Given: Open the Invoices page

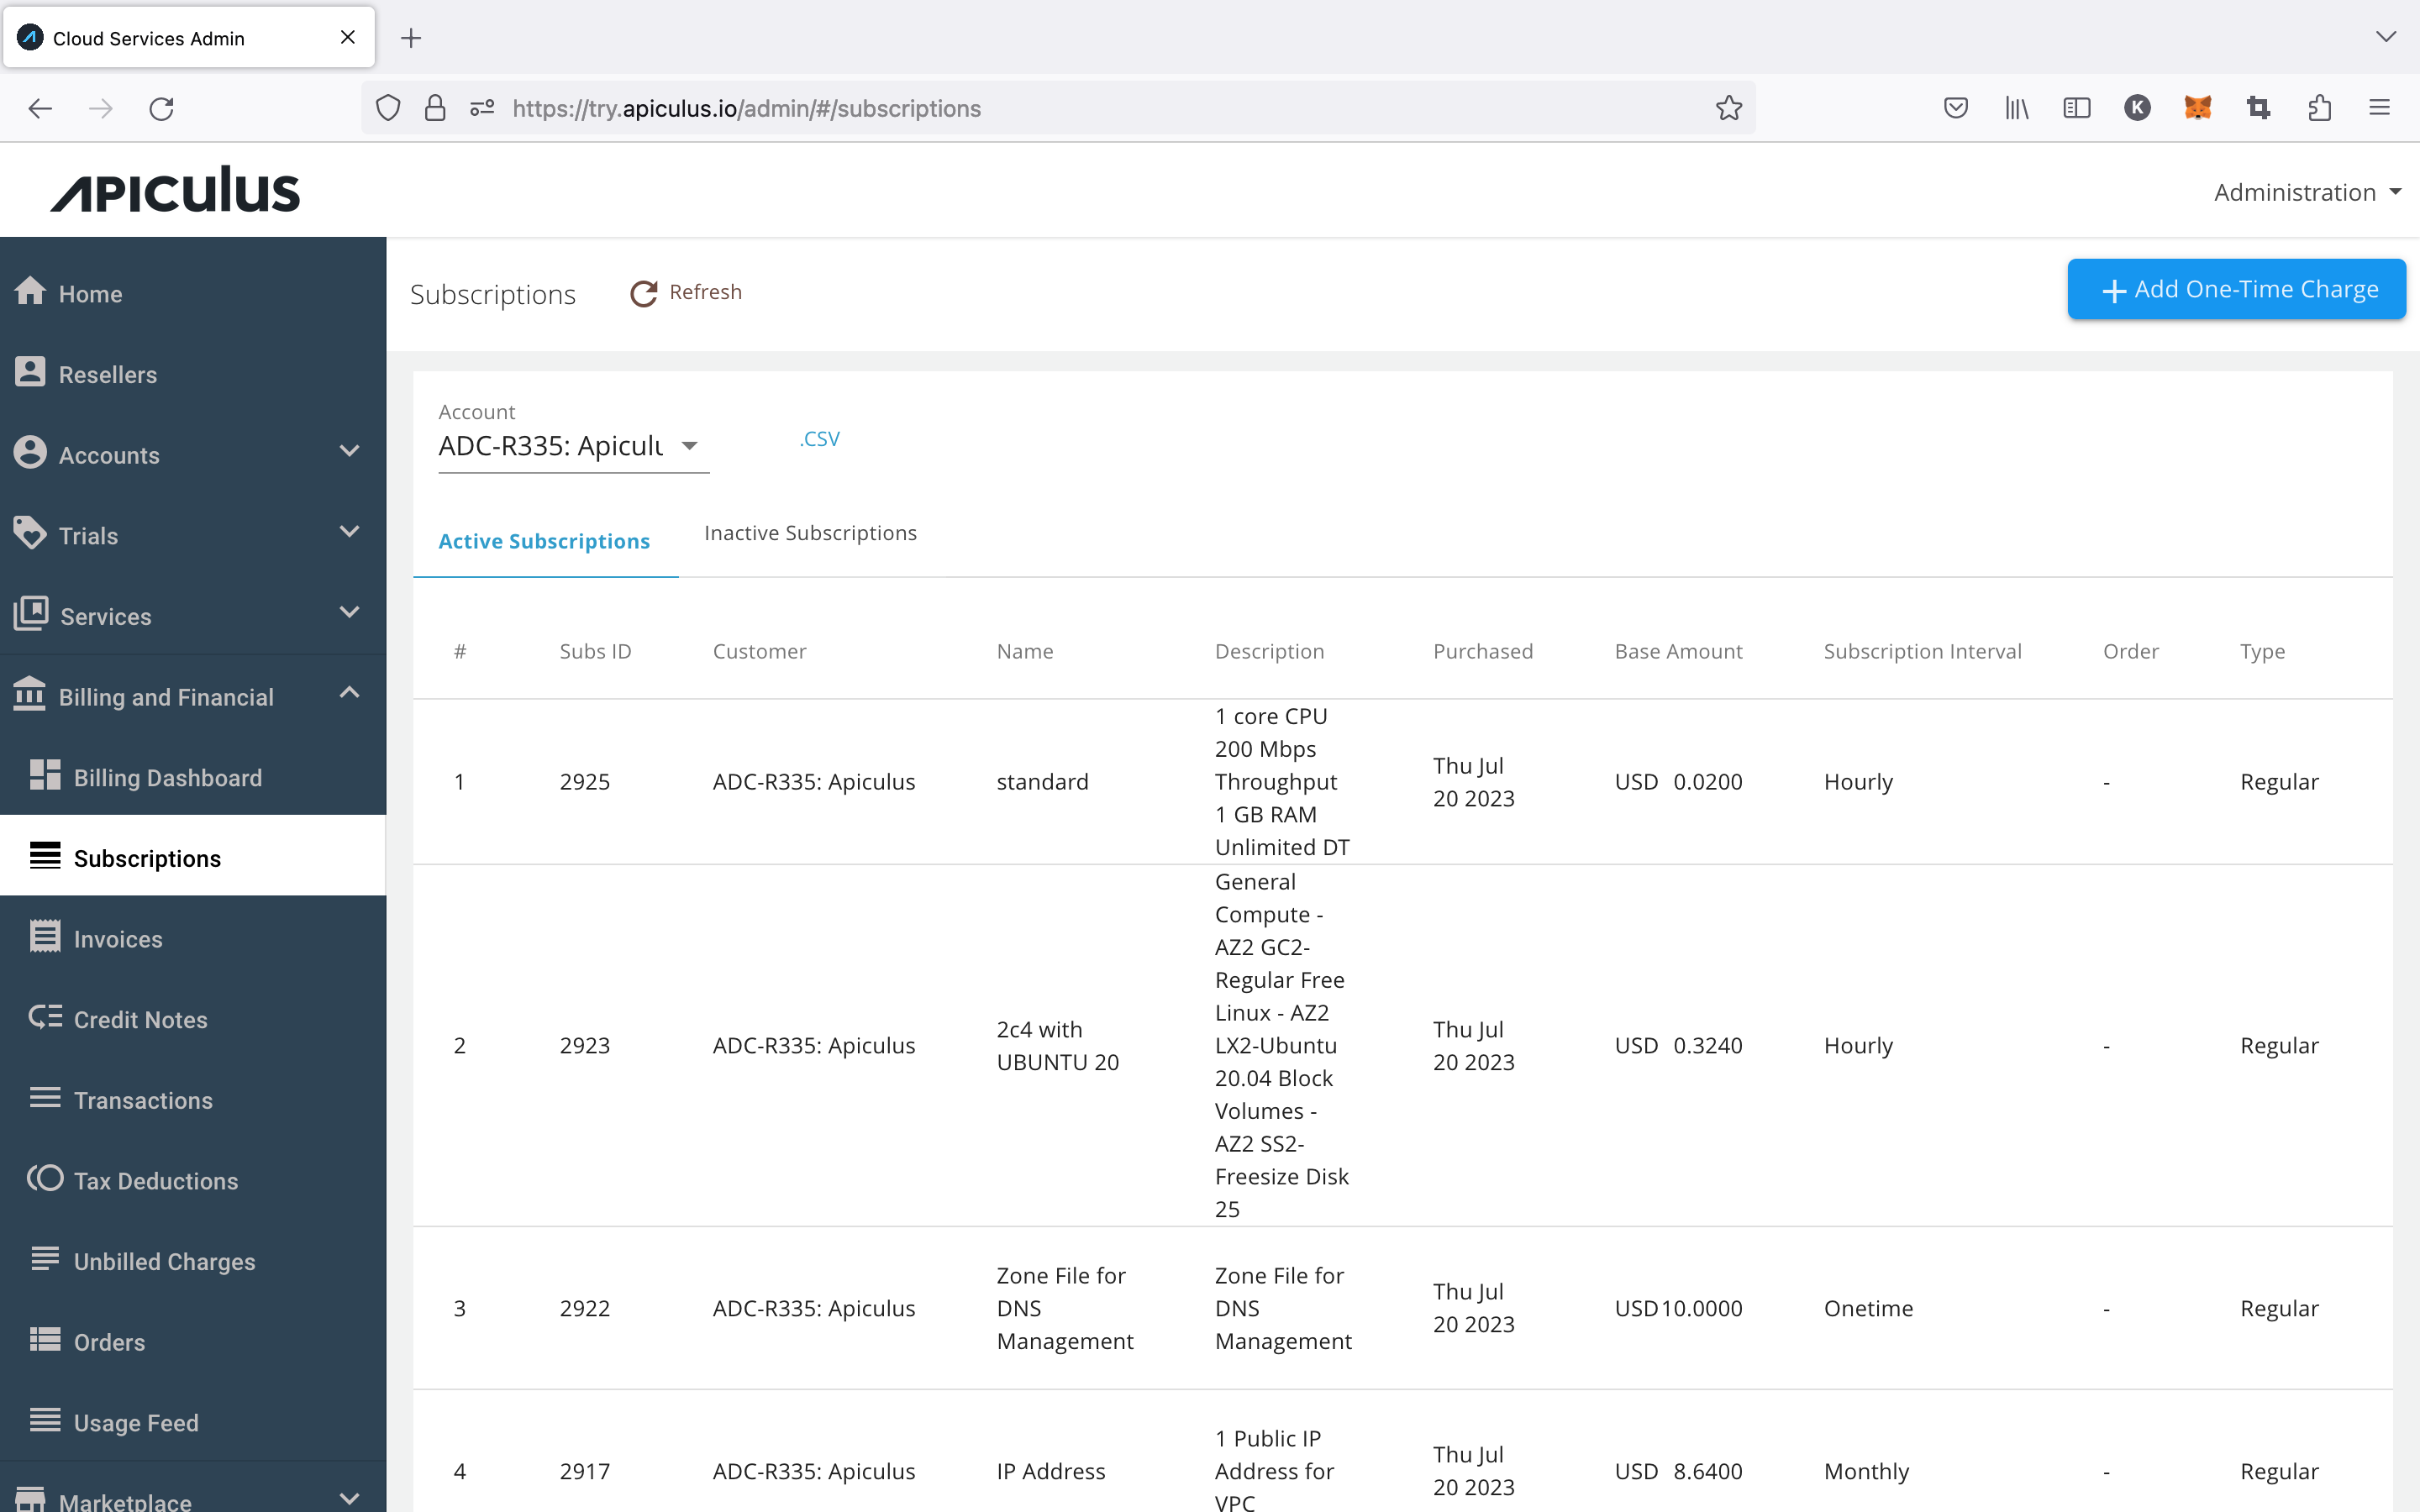Looking at the screenshot, I should pyautogui.click(x=118, y=939).
